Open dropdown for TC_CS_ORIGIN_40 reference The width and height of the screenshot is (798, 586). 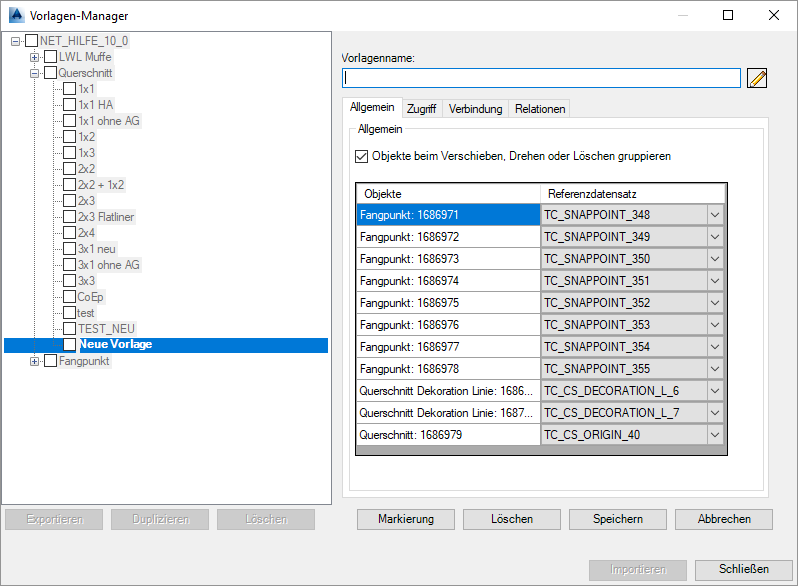click(x=714, y=435)
